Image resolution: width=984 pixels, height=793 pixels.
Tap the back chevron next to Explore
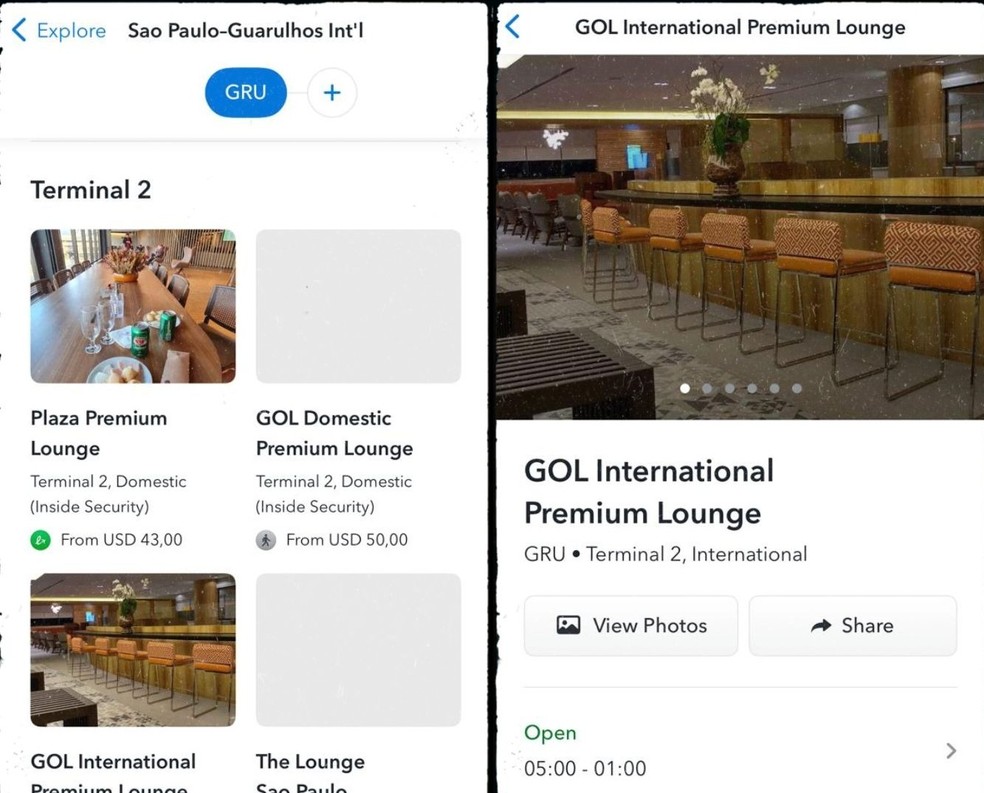pyautogui.click(x=20, y=30)
